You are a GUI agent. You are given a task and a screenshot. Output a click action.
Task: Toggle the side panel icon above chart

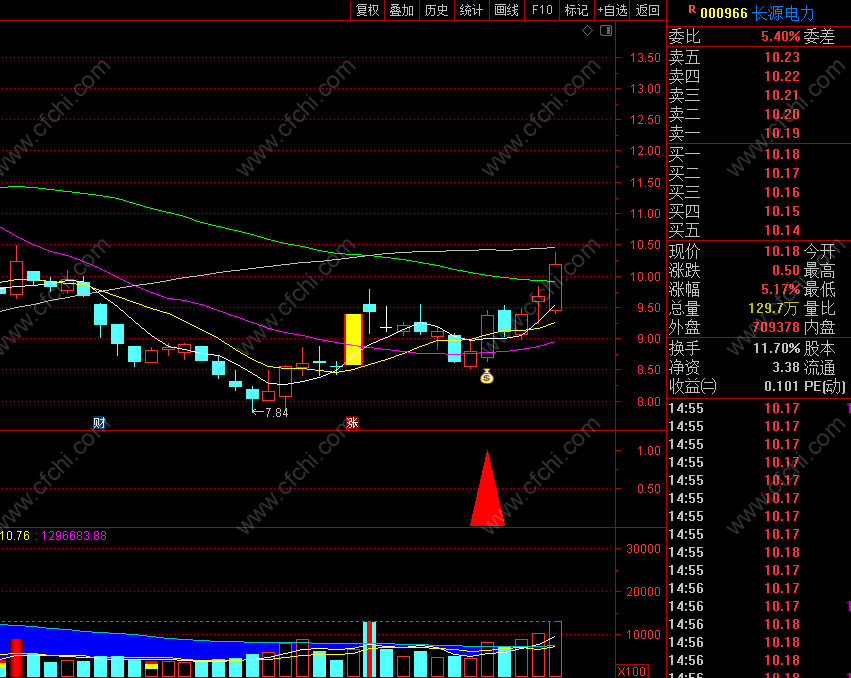point(606,30)
